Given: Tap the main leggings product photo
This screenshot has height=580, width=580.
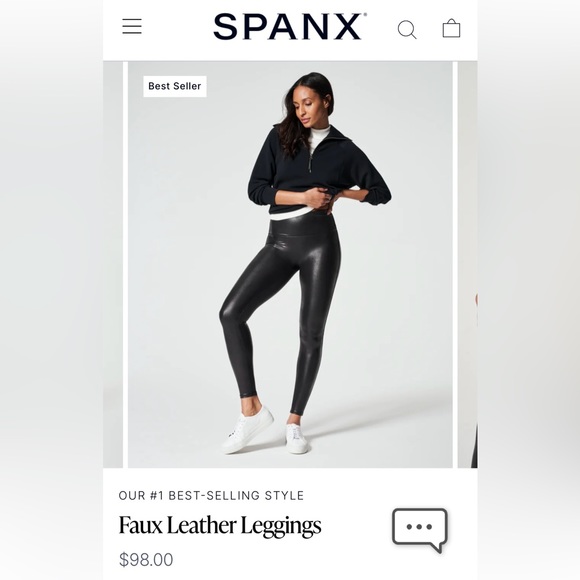Looking at the screenshot, I should (290, 264).
